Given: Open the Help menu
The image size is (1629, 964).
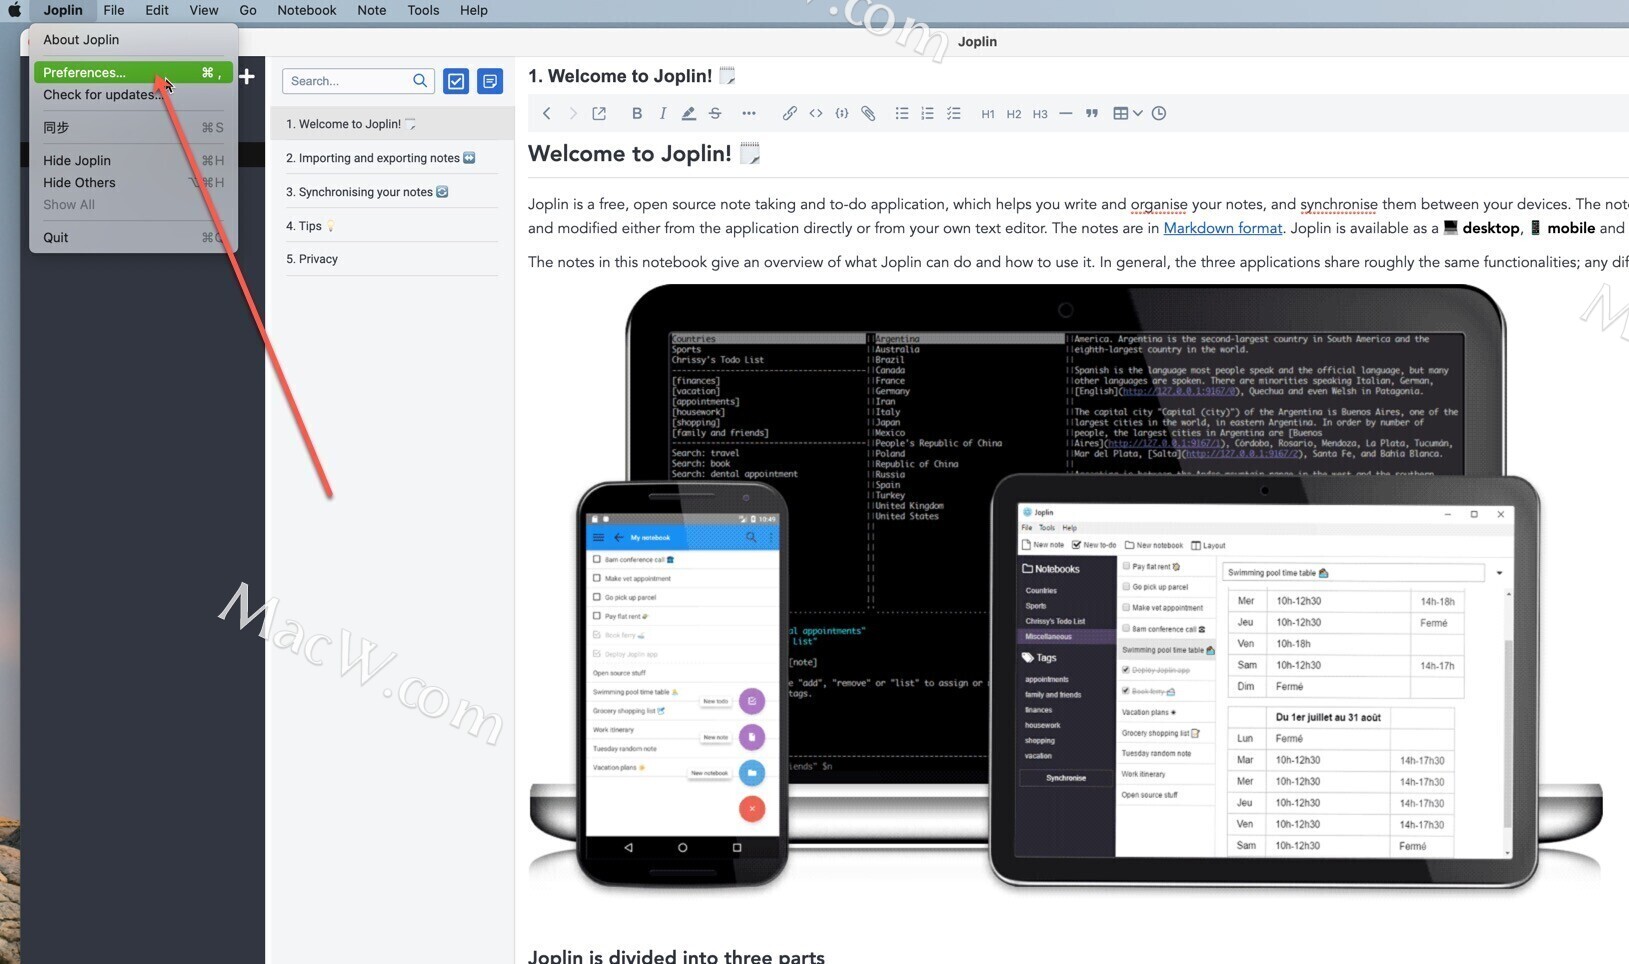Looking at the screenshot, I should click(x=474, y=10).
